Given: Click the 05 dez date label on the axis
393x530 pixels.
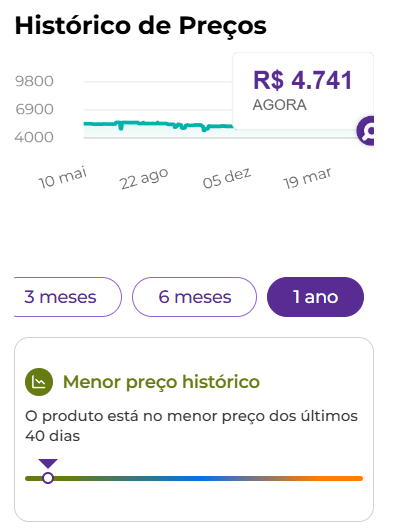Looking at the screenshot, I should tap(227, 177).
